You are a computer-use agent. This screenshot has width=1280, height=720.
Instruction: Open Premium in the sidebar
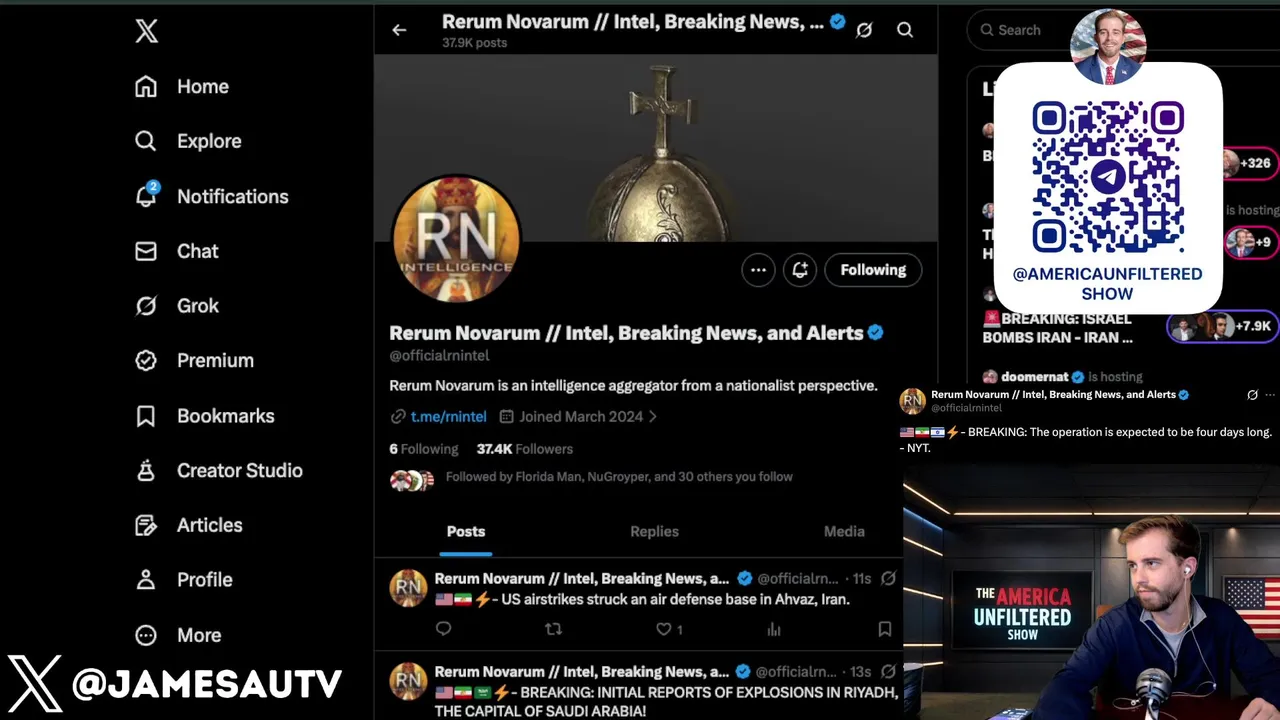click(195, 360)
